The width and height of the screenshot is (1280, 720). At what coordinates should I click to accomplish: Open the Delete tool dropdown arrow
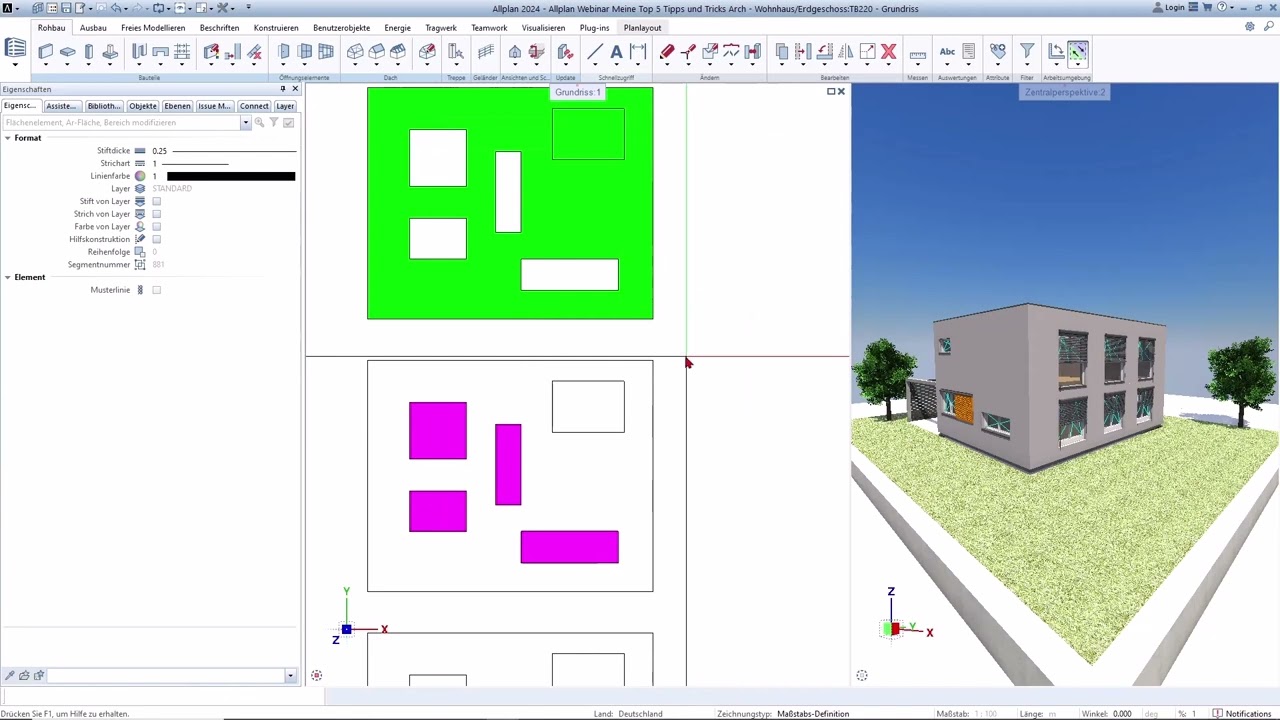click(x=888, y=66)
